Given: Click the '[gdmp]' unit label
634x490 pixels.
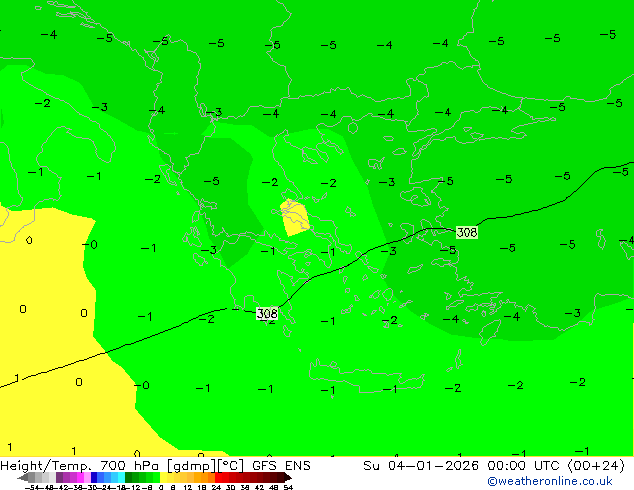Looking at the screenshot, I should click(192, 466).
